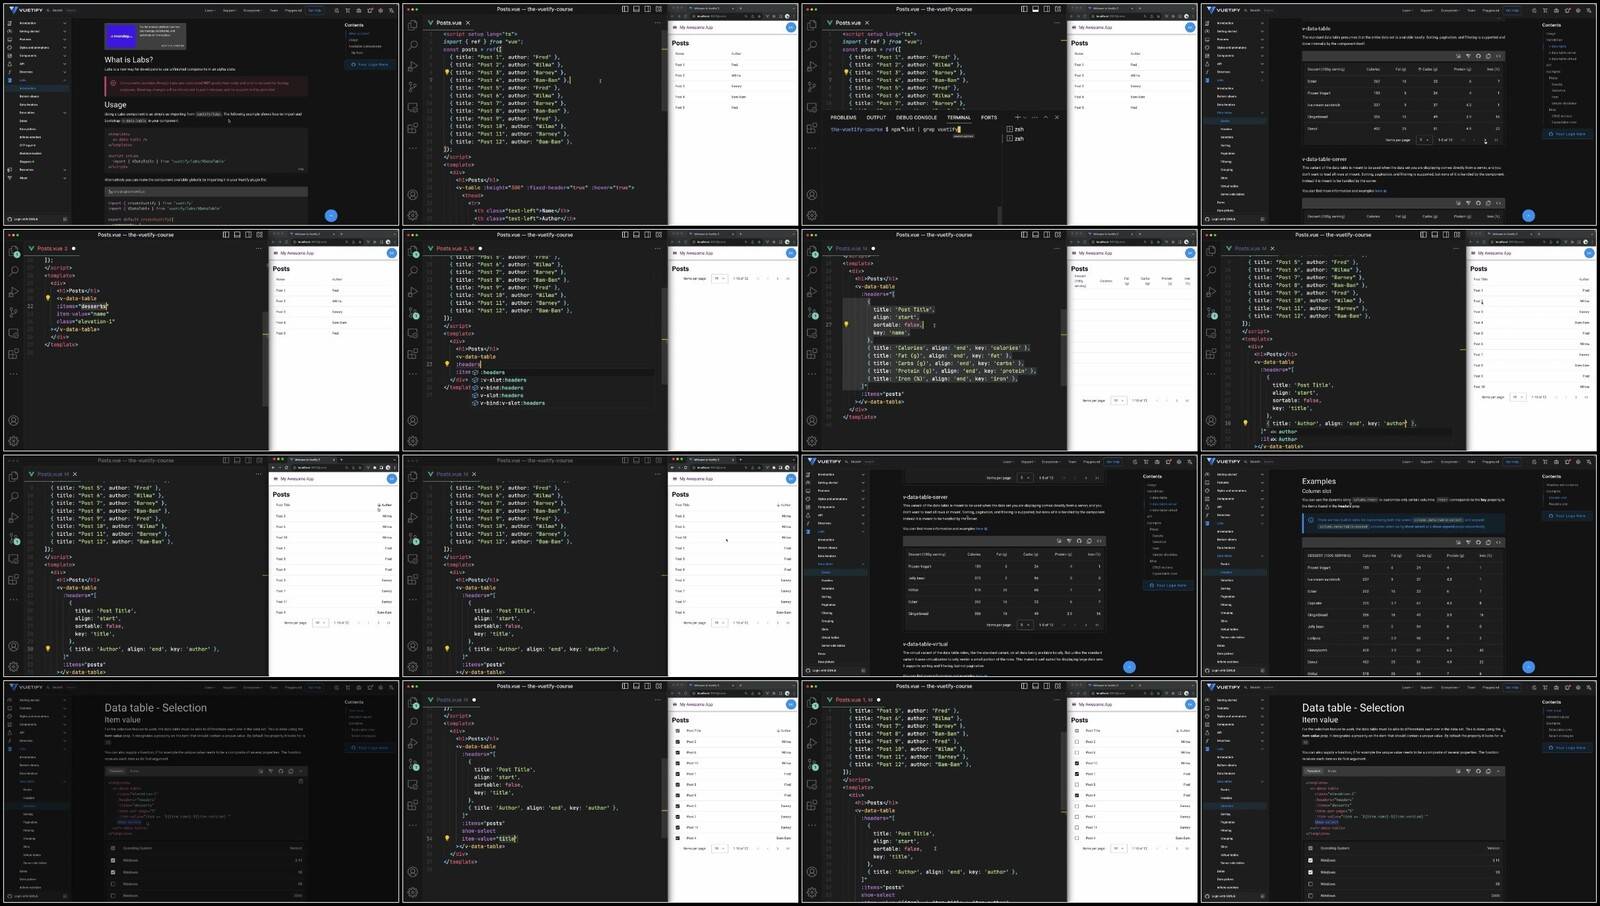Untick Post 4 checkbox in the fully selected Posts preview

[677, 838]
